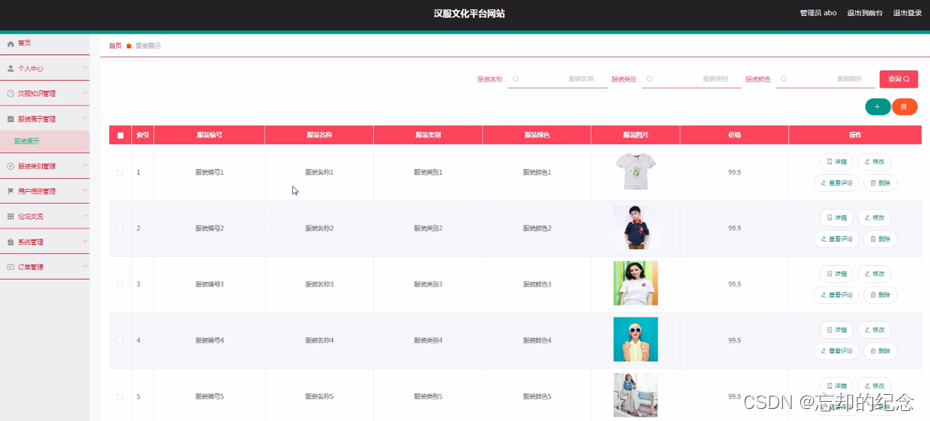This screenshot has width=930, height=421.
Task: Check the checkbox for row index 2
Action: point(120,228)
